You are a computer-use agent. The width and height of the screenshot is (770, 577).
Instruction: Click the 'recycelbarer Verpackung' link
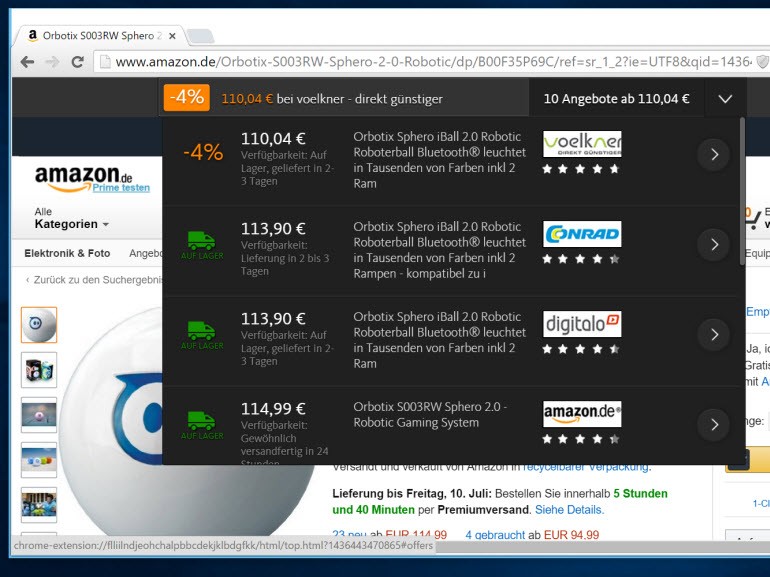pos(586,467)
